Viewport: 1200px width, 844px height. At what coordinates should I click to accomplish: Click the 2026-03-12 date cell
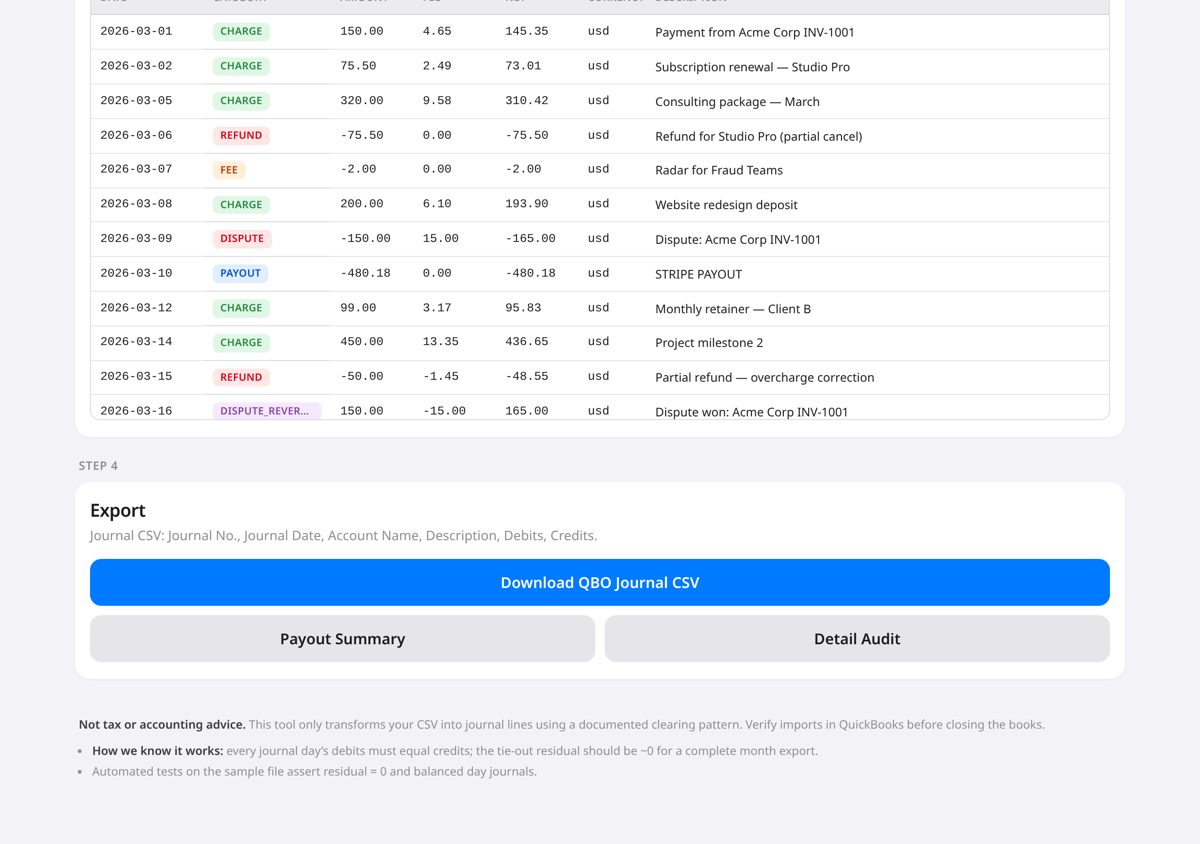(136, 308)
